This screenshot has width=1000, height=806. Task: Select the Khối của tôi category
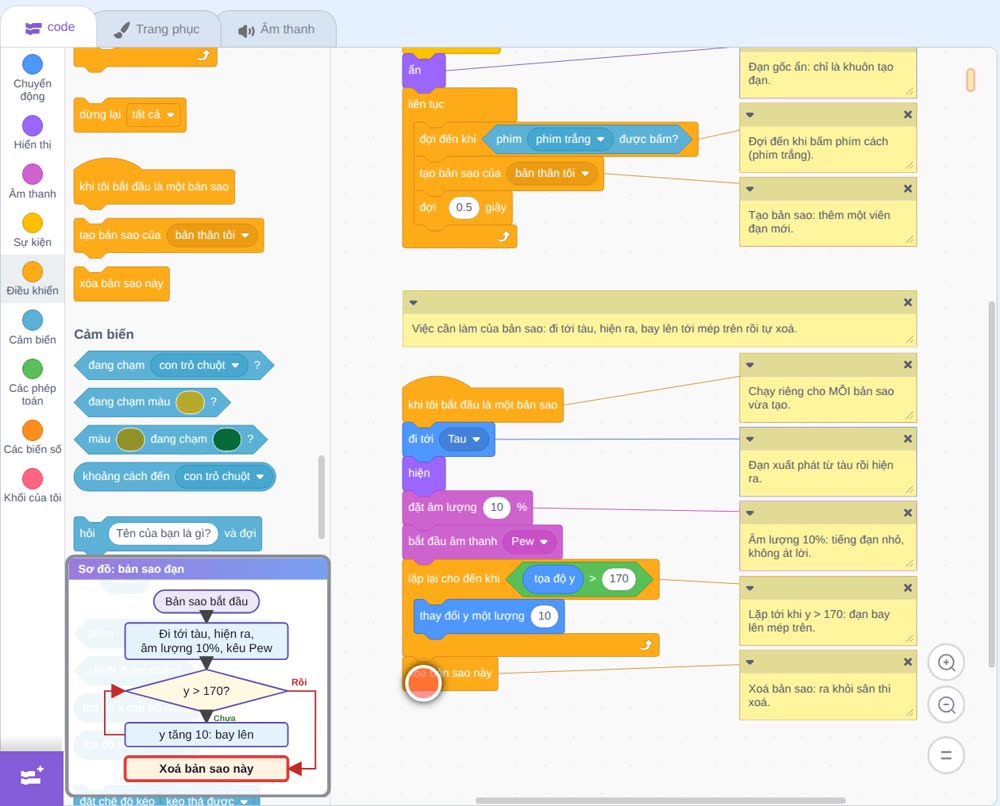(x=32, y=485)
